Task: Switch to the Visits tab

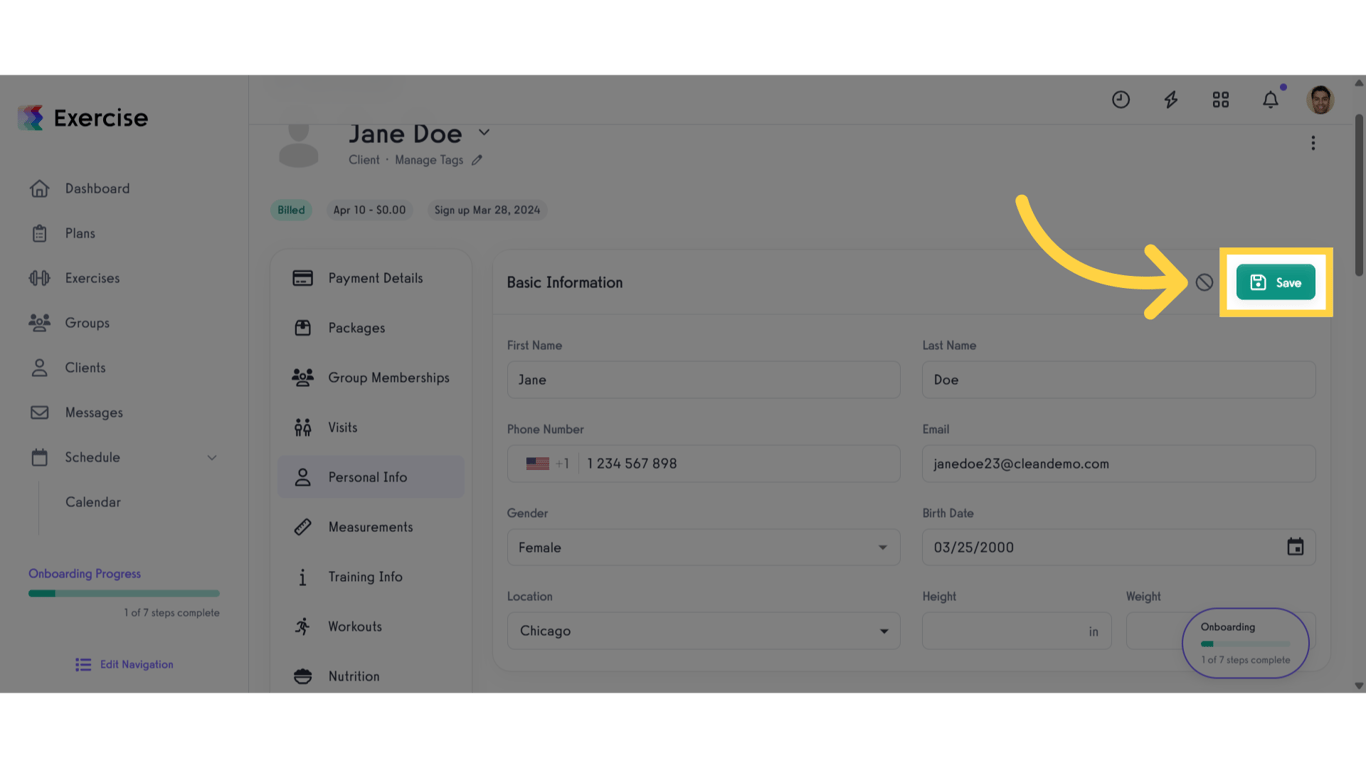Action: (x=371, y=428)
